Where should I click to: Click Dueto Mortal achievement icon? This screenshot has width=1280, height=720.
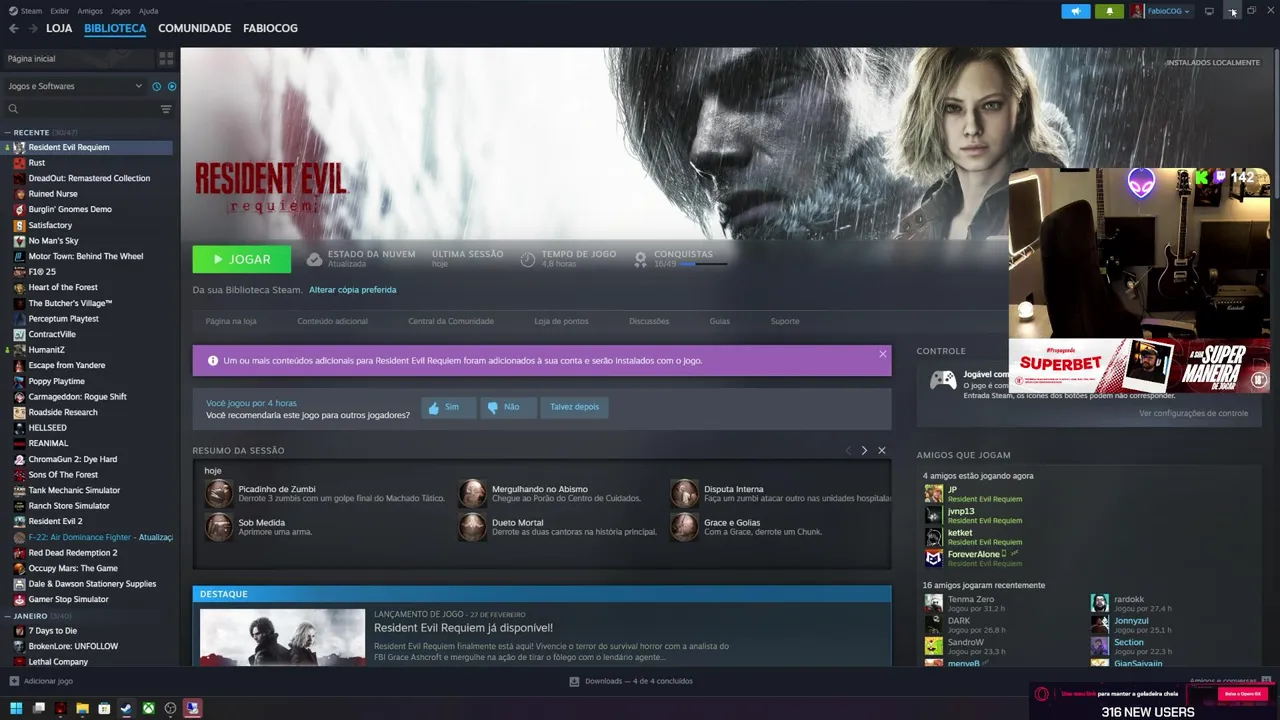472,526
